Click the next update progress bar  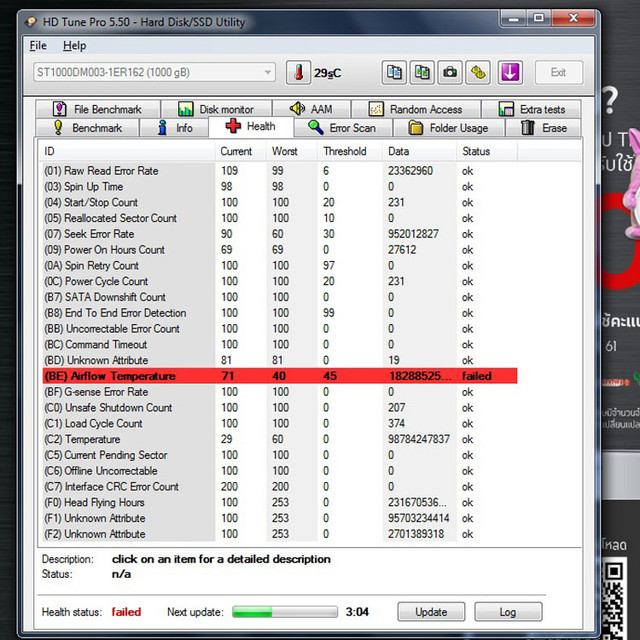coord(285,611)
